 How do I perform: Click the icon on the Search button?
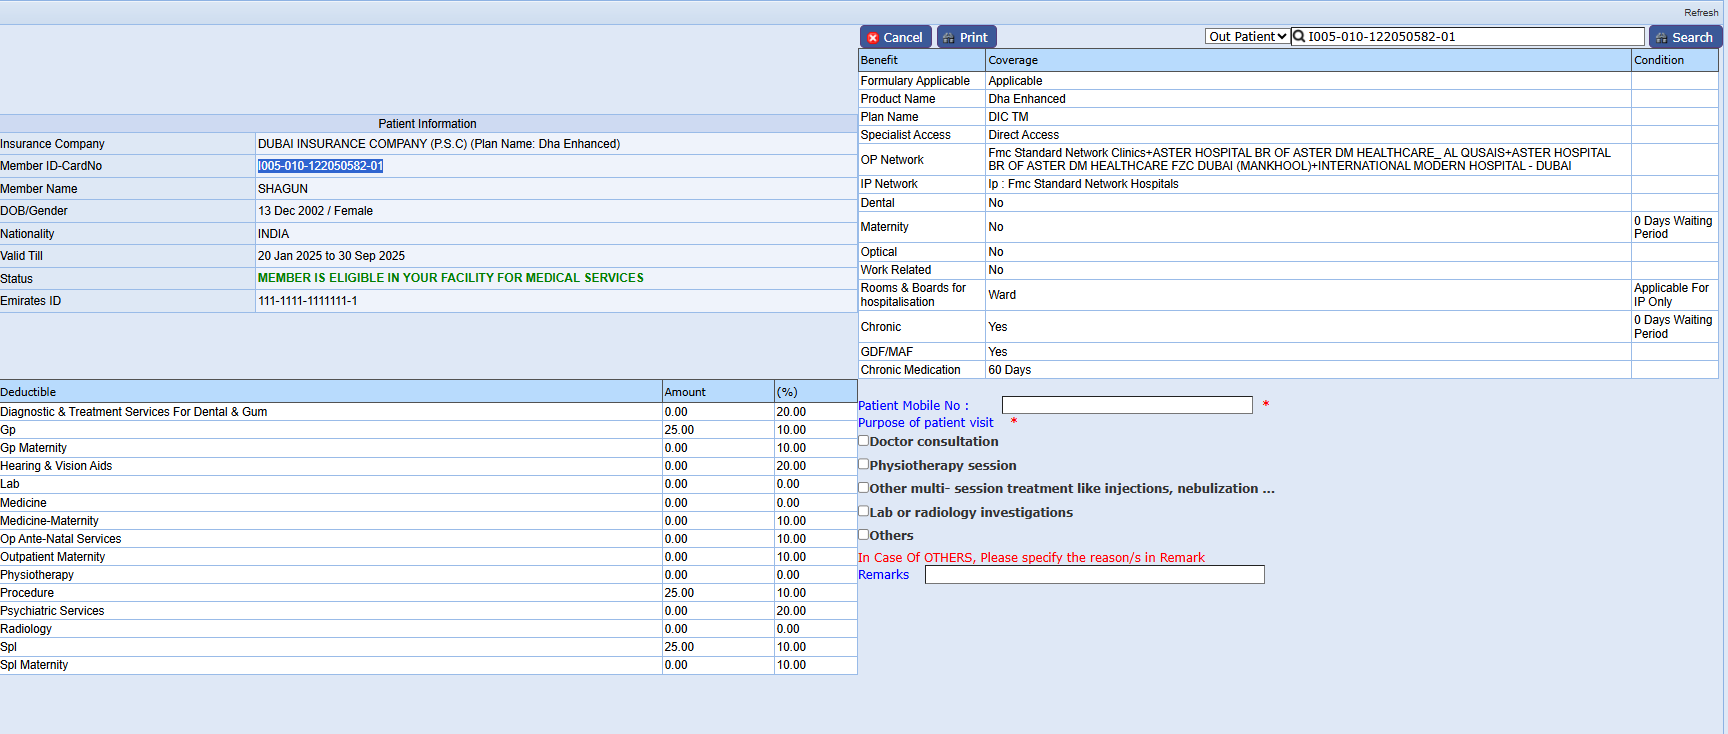[x=1662, y=38]
